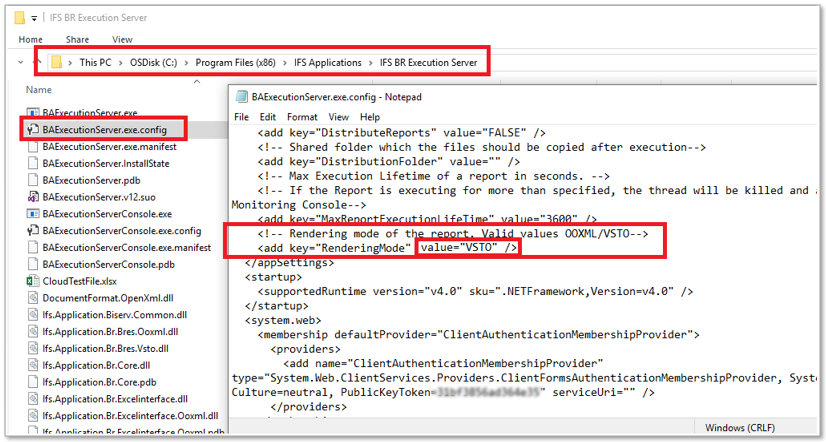Click the Notepad icon in the title bar
Image resolution: width=826 pixels, height=442 pixels.
(239, 97)
